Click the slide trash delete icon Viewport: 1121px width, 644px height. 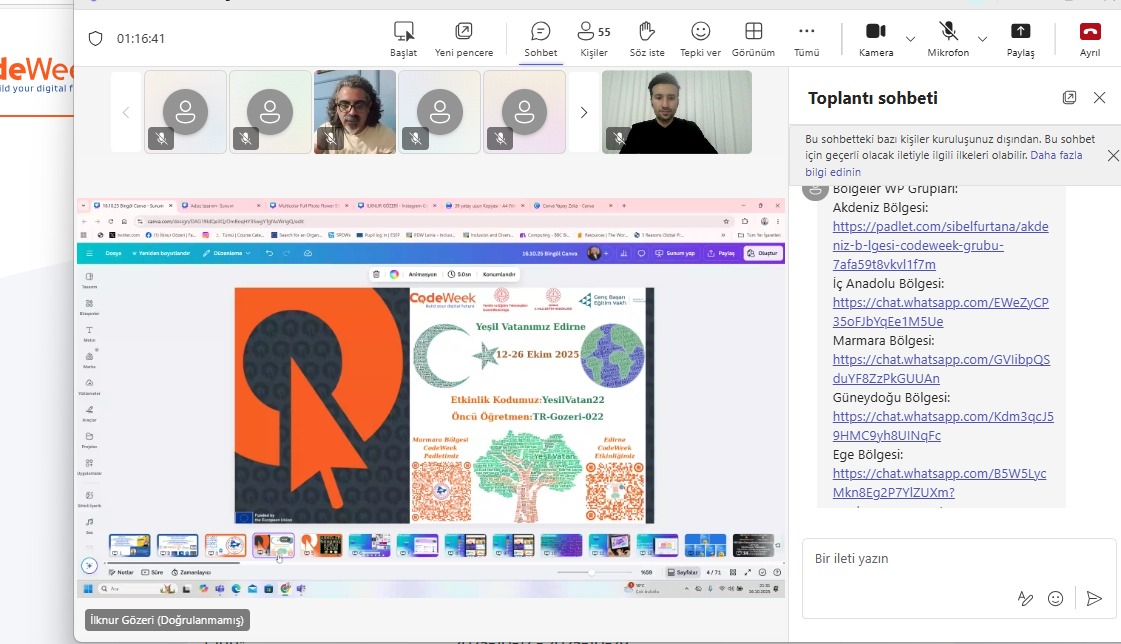coord(376,274)
